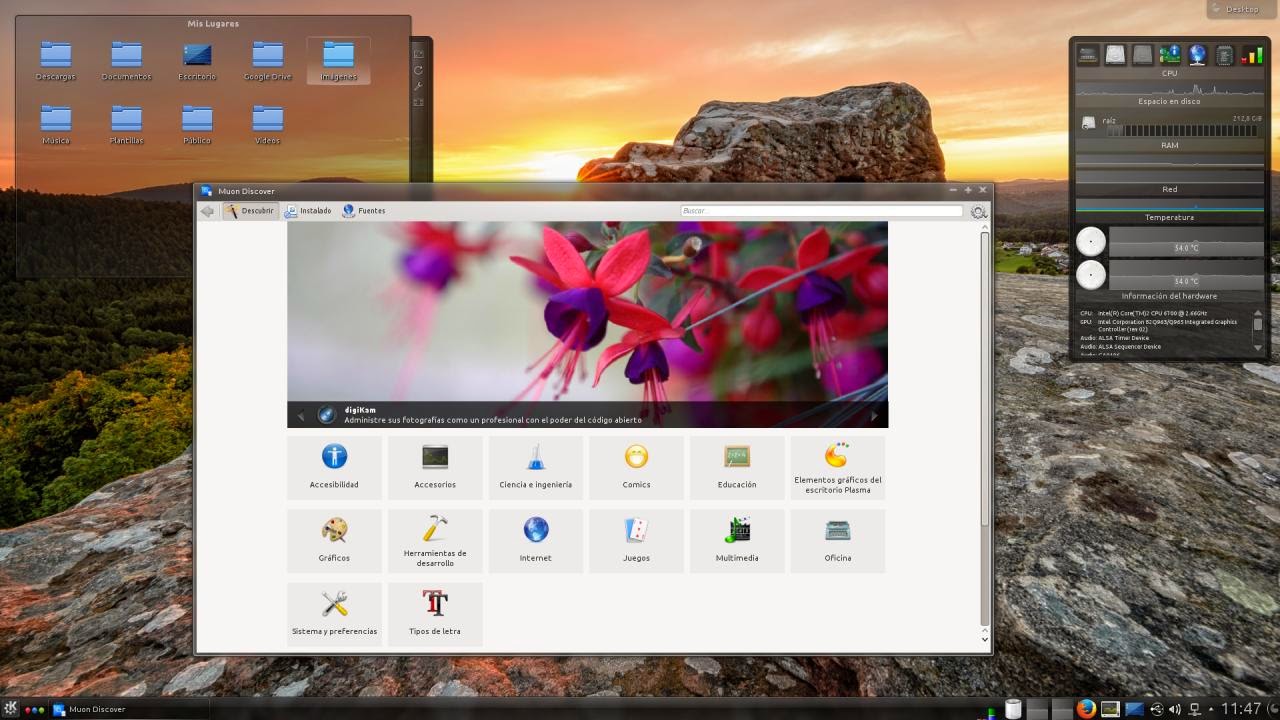Select the Juegos category icon
The width and height of the screenshot is (1280, 720).
pyautogui.click(x=636, y=540)
